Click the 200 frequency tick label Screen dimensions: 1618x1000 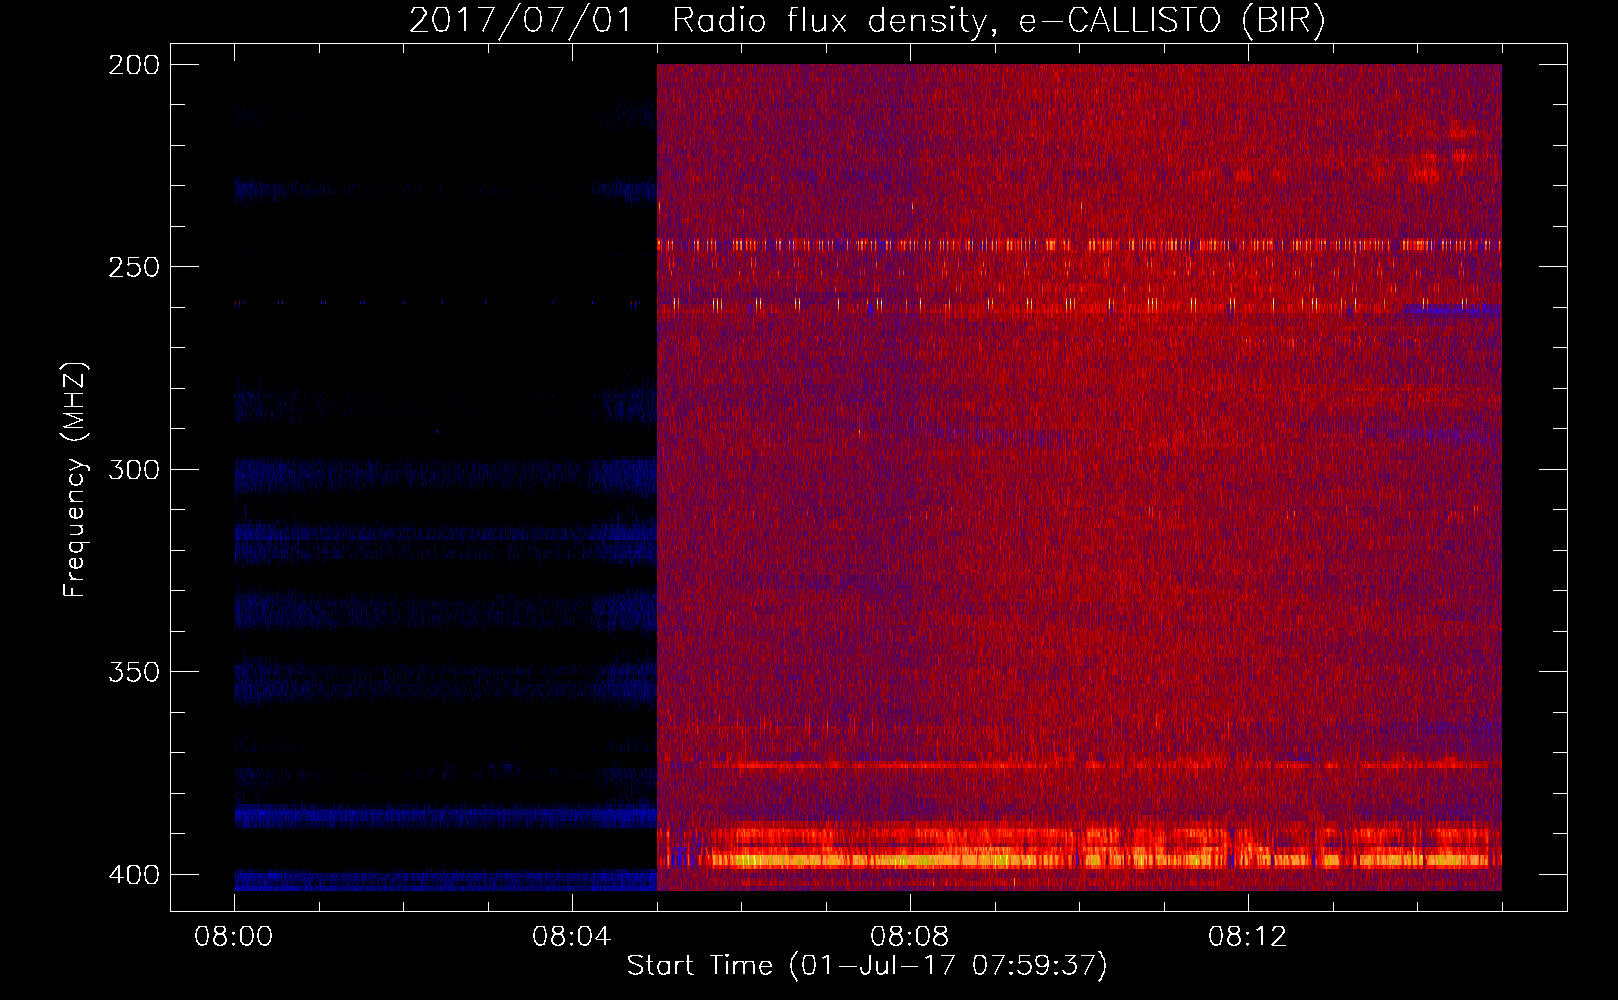(134, 65)
